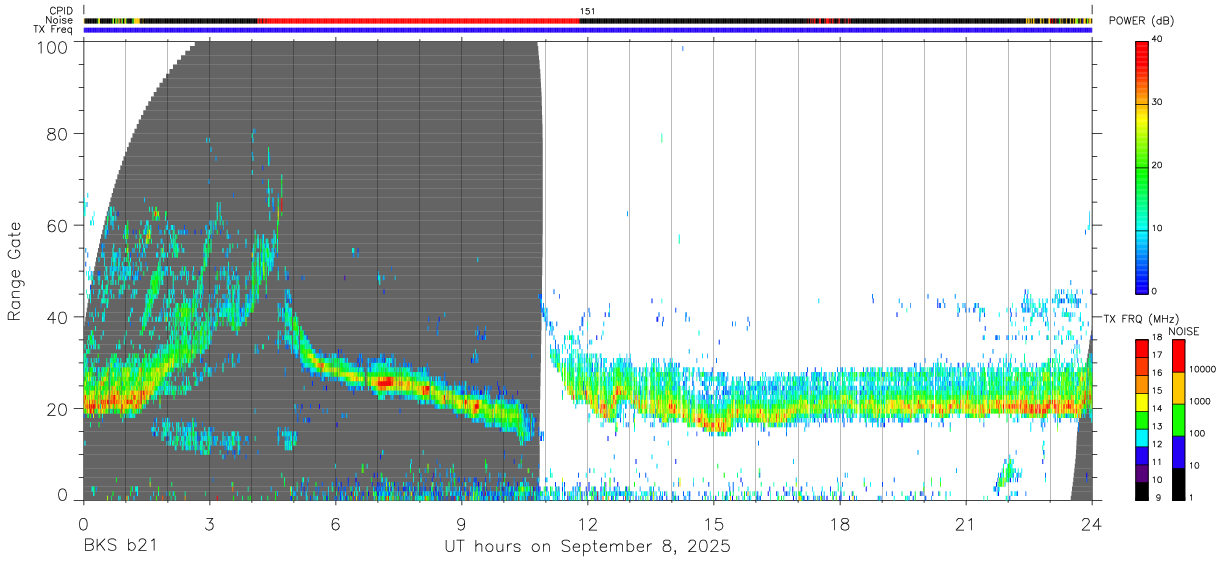
Task: Click x-axis tick label 18
Action: point(839,523)
